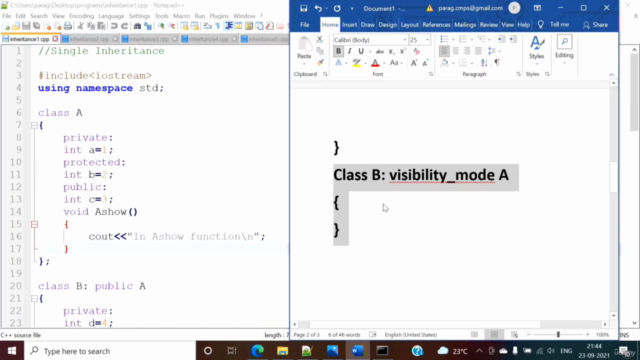Open Notepad++ Encoding menu
Image resolution: width=640 pixels, height=360 pixels.
pyautogui.click(x=81, y=16)
